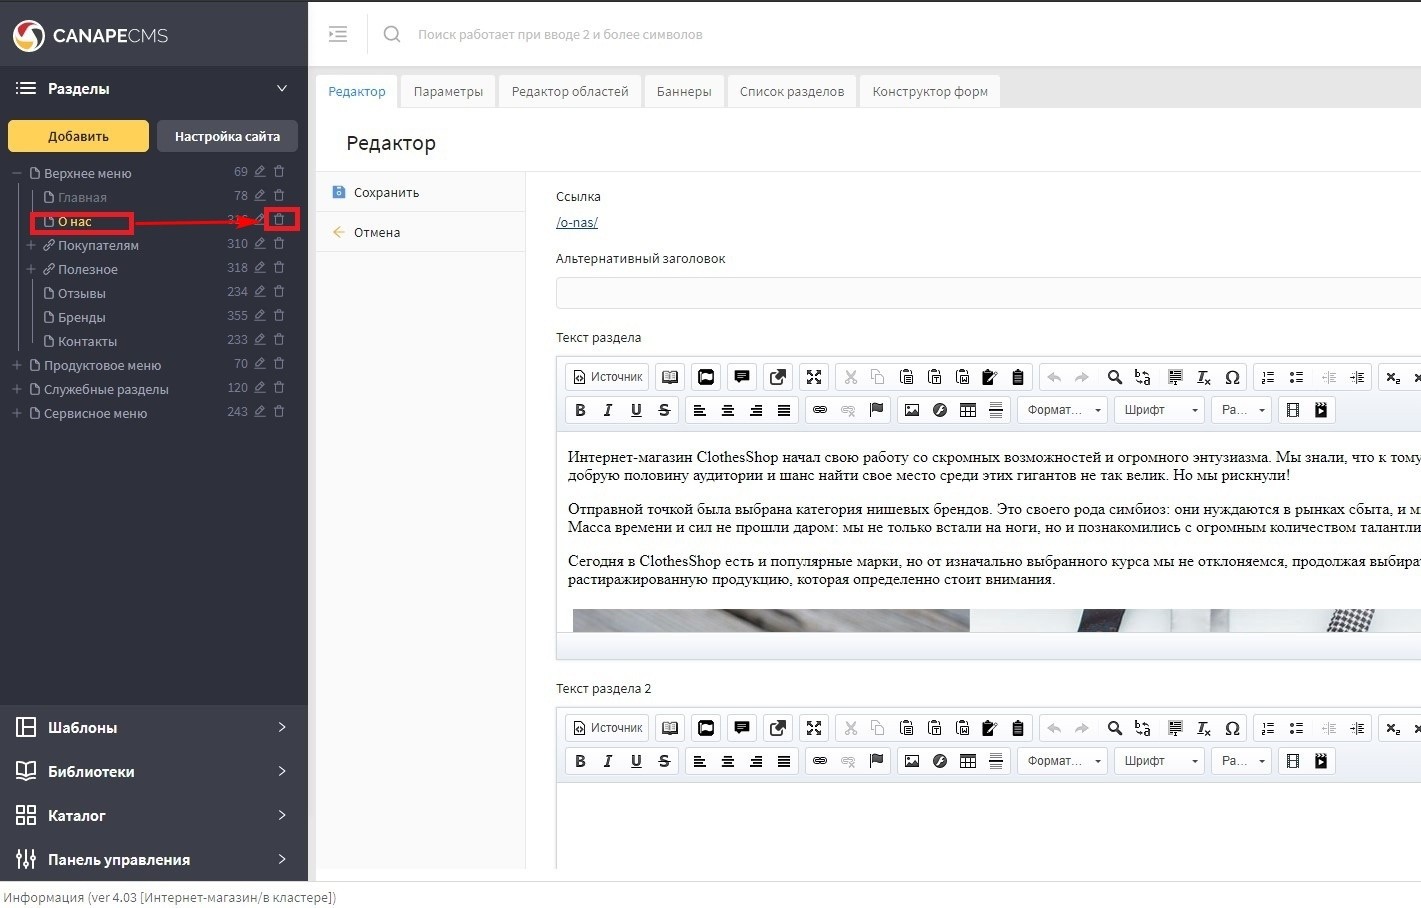Delete the 'О нас' section with trash icon

tap(279, 220)
